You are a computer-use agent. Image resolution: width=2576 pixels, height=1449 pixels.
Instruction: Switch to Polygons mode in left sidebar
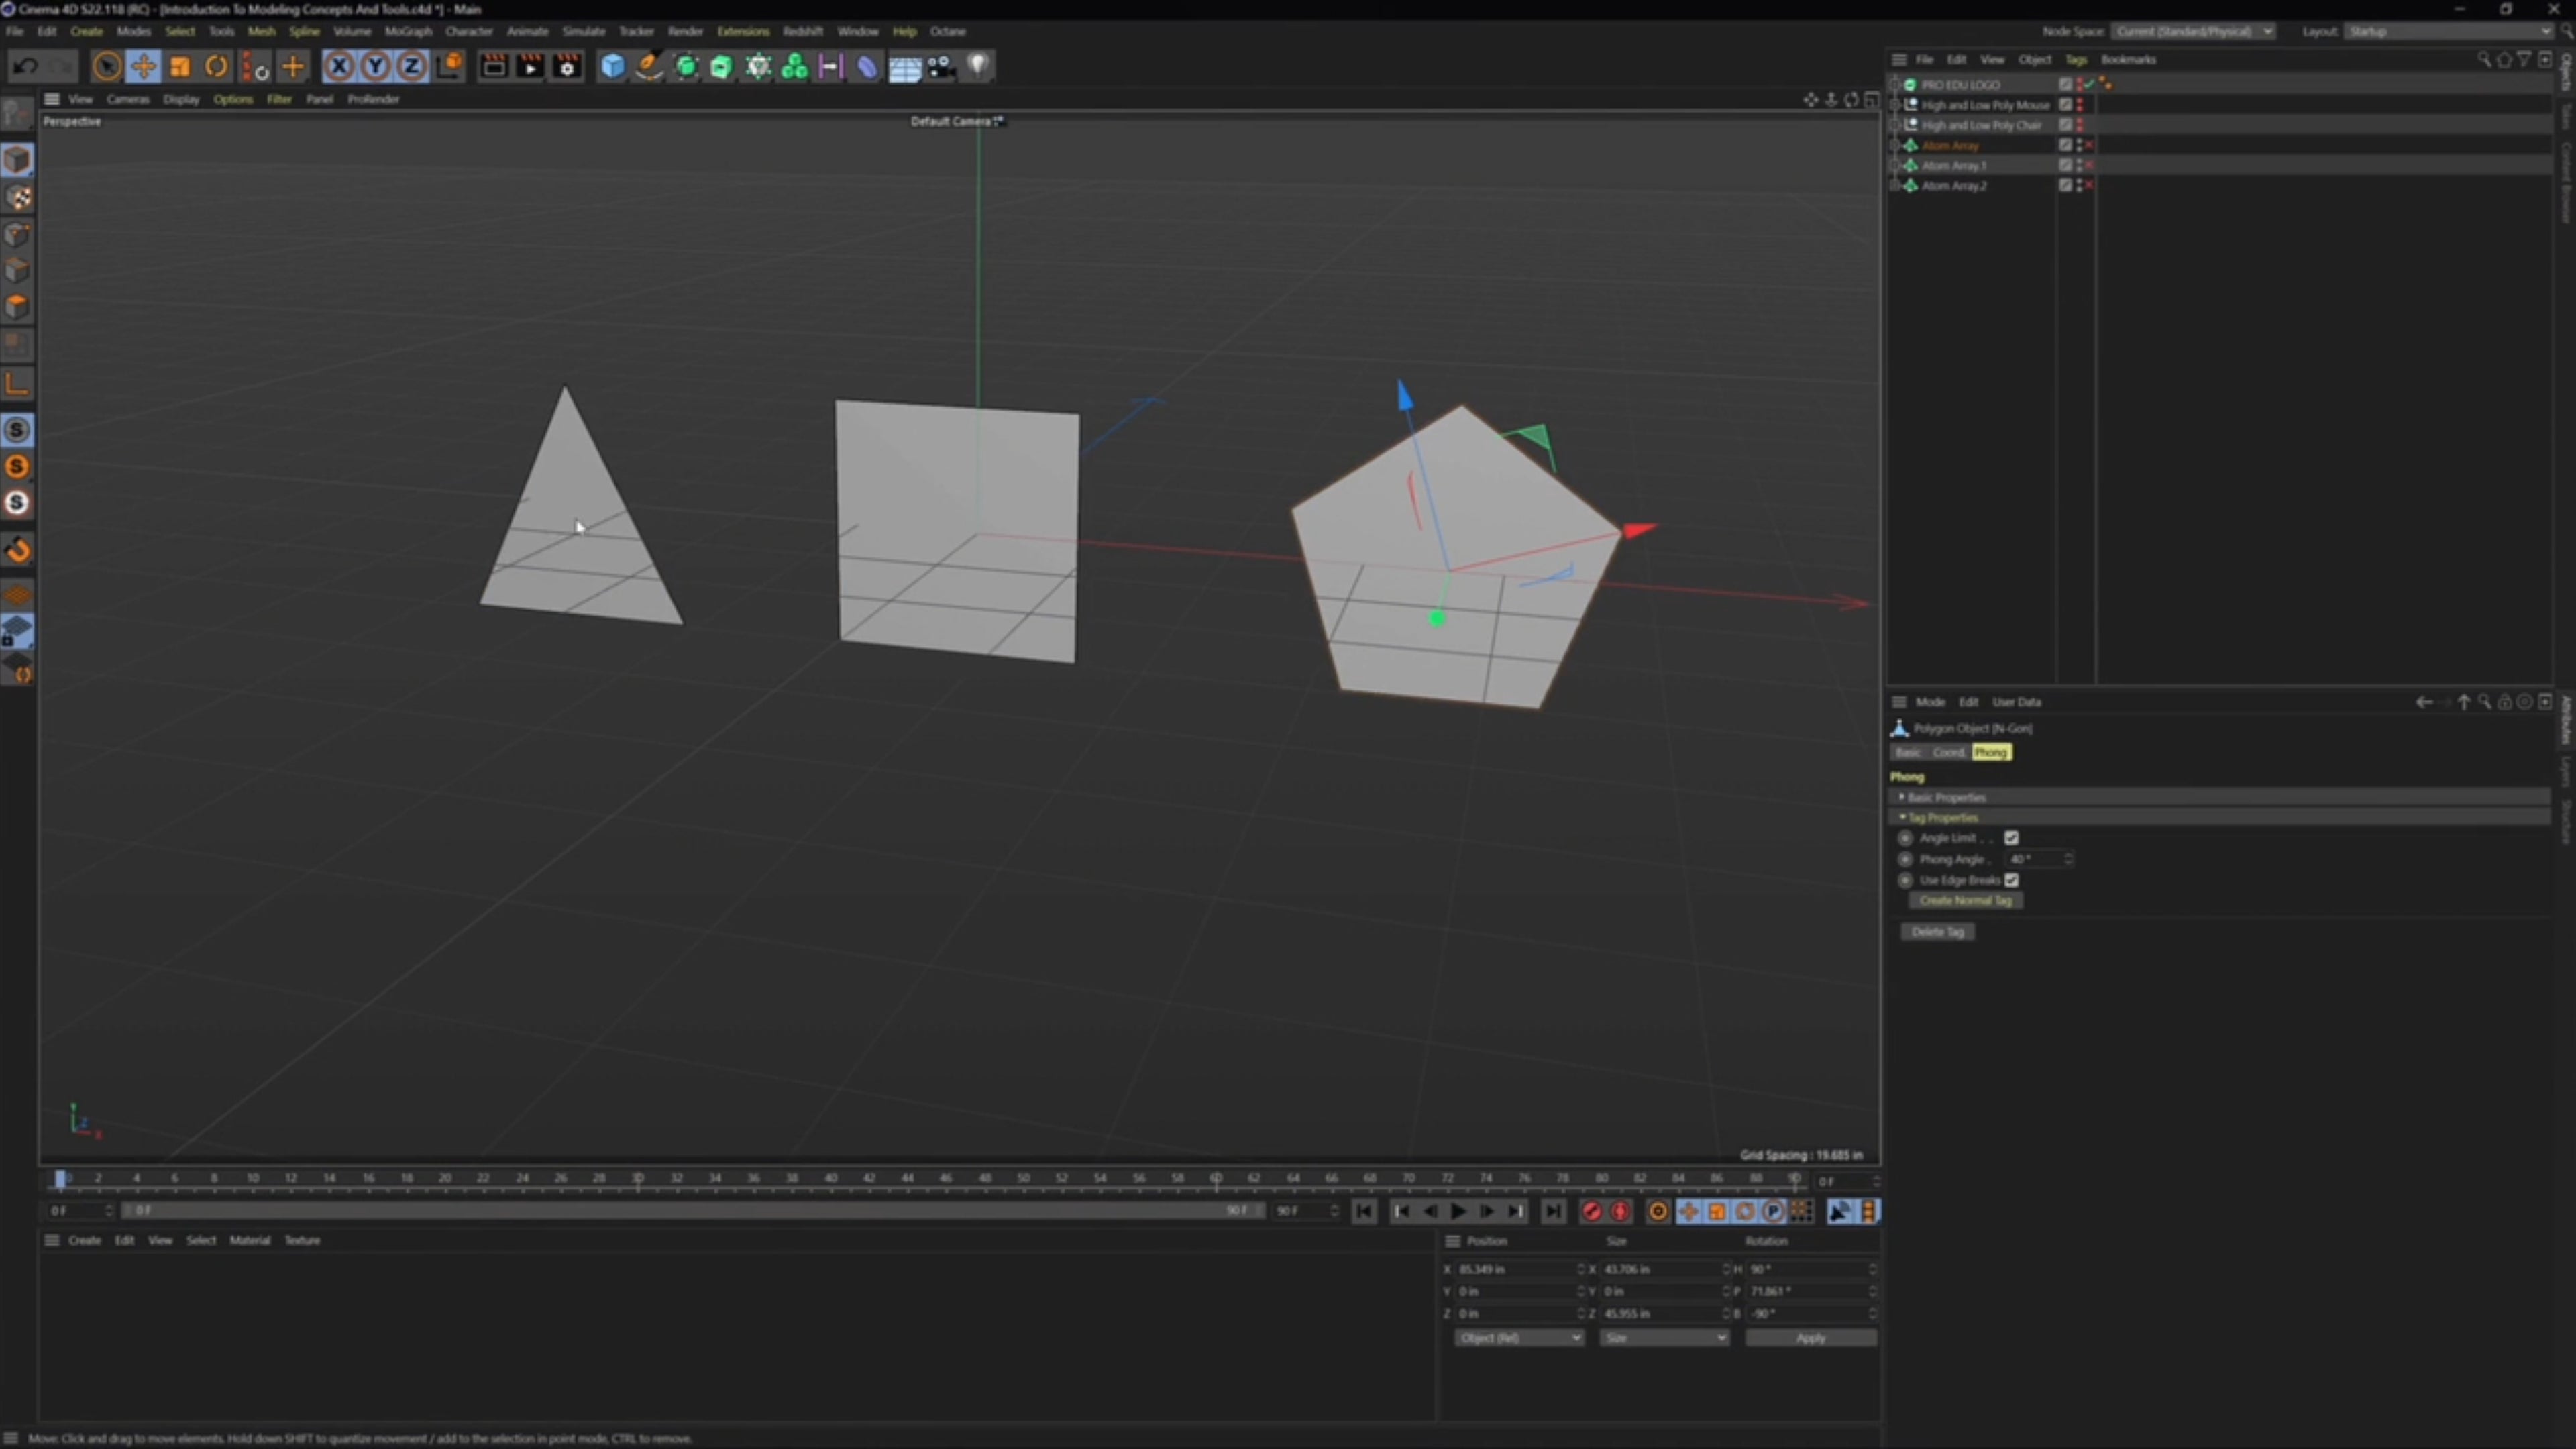click(x=17, y=307)
